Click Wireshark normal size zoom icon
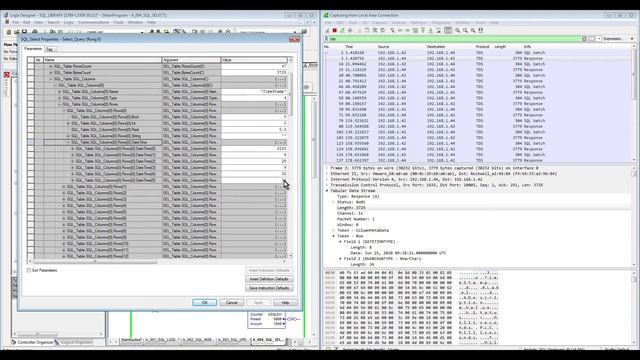Viewport: 640px width, 360px height. 473,31
